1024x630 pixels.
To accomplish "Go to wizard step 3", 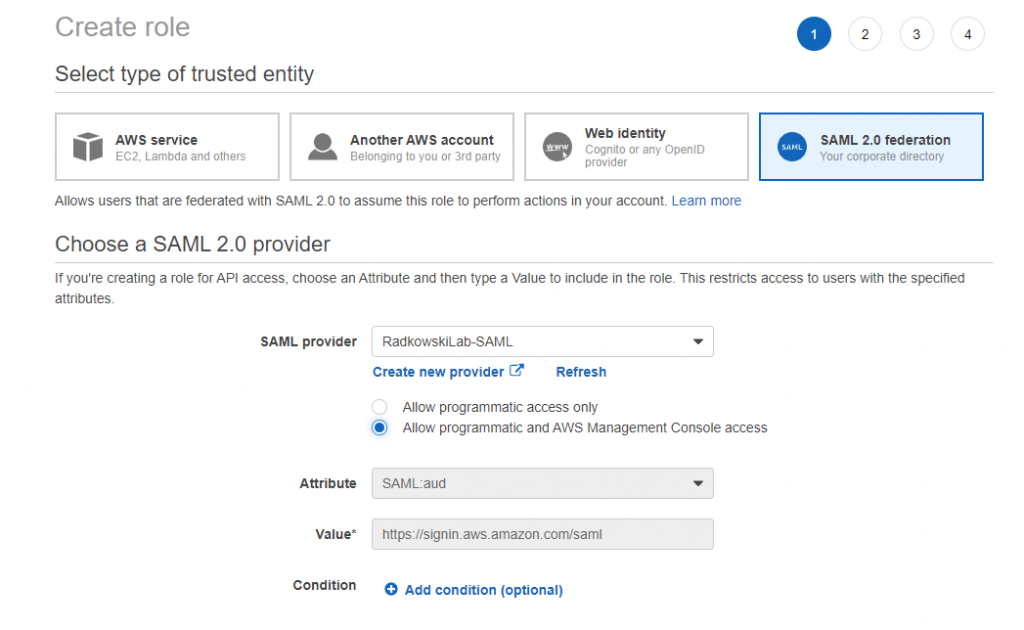I will (x=916, y=34).
